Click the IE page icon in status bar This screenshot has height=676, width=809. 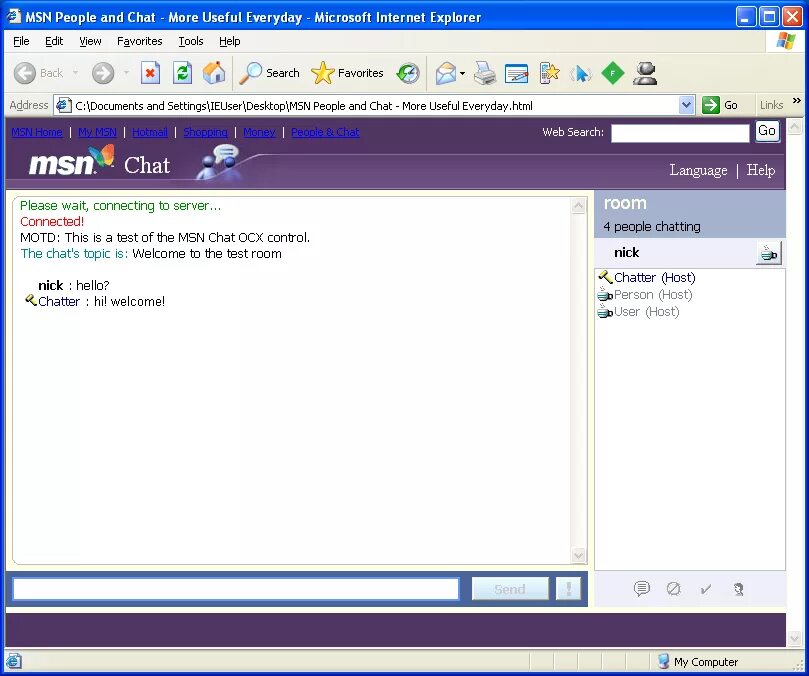click(13, 661)
